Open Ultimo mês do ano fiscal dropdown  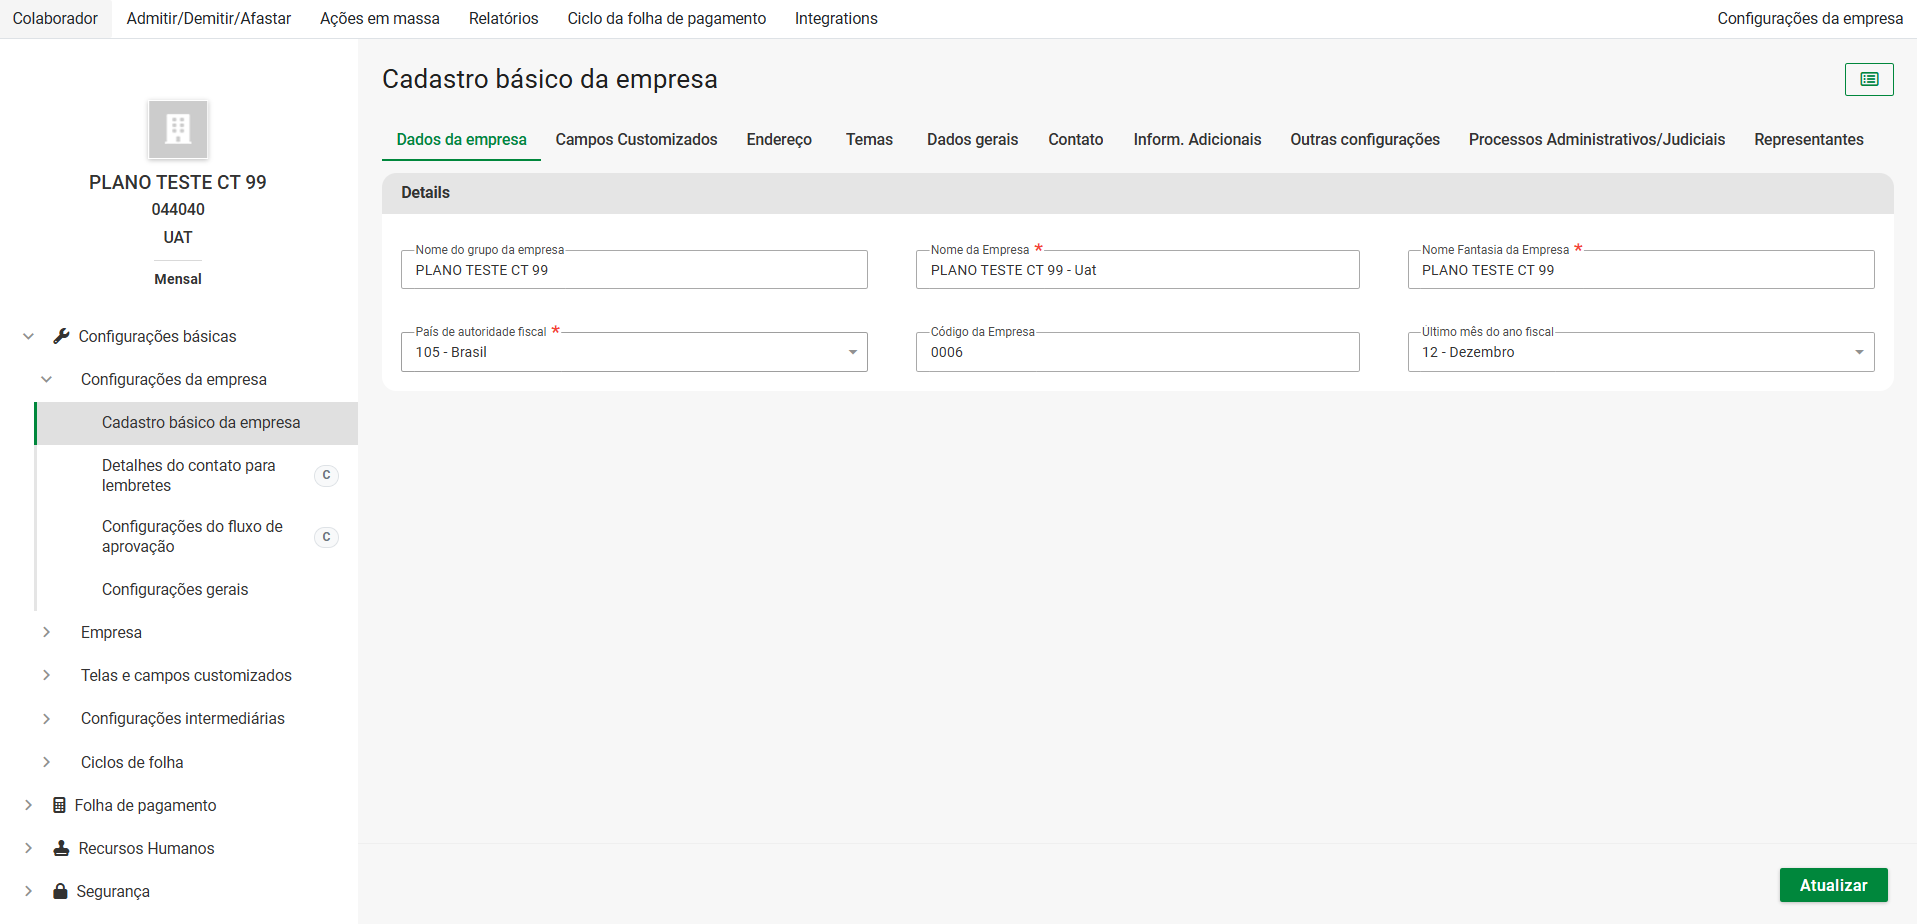point(1858,352)
